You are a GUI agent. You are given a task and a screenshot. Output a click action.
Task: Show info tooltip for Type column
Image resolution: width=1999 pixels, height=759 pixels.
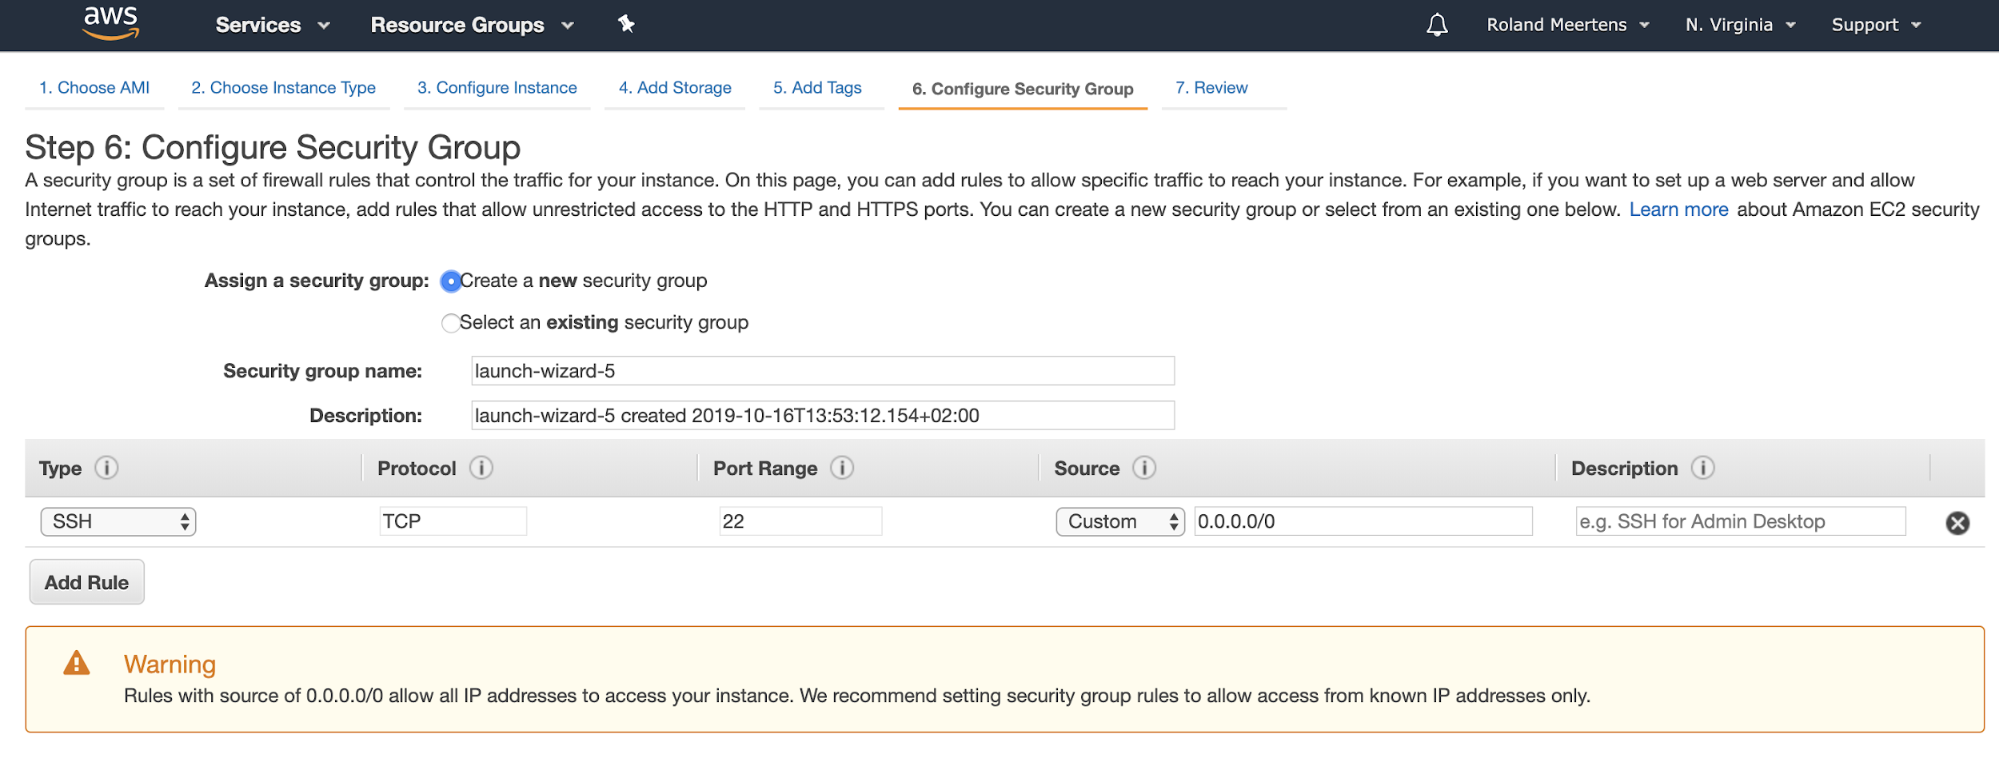pyautogui.click(x=106, y=468)
